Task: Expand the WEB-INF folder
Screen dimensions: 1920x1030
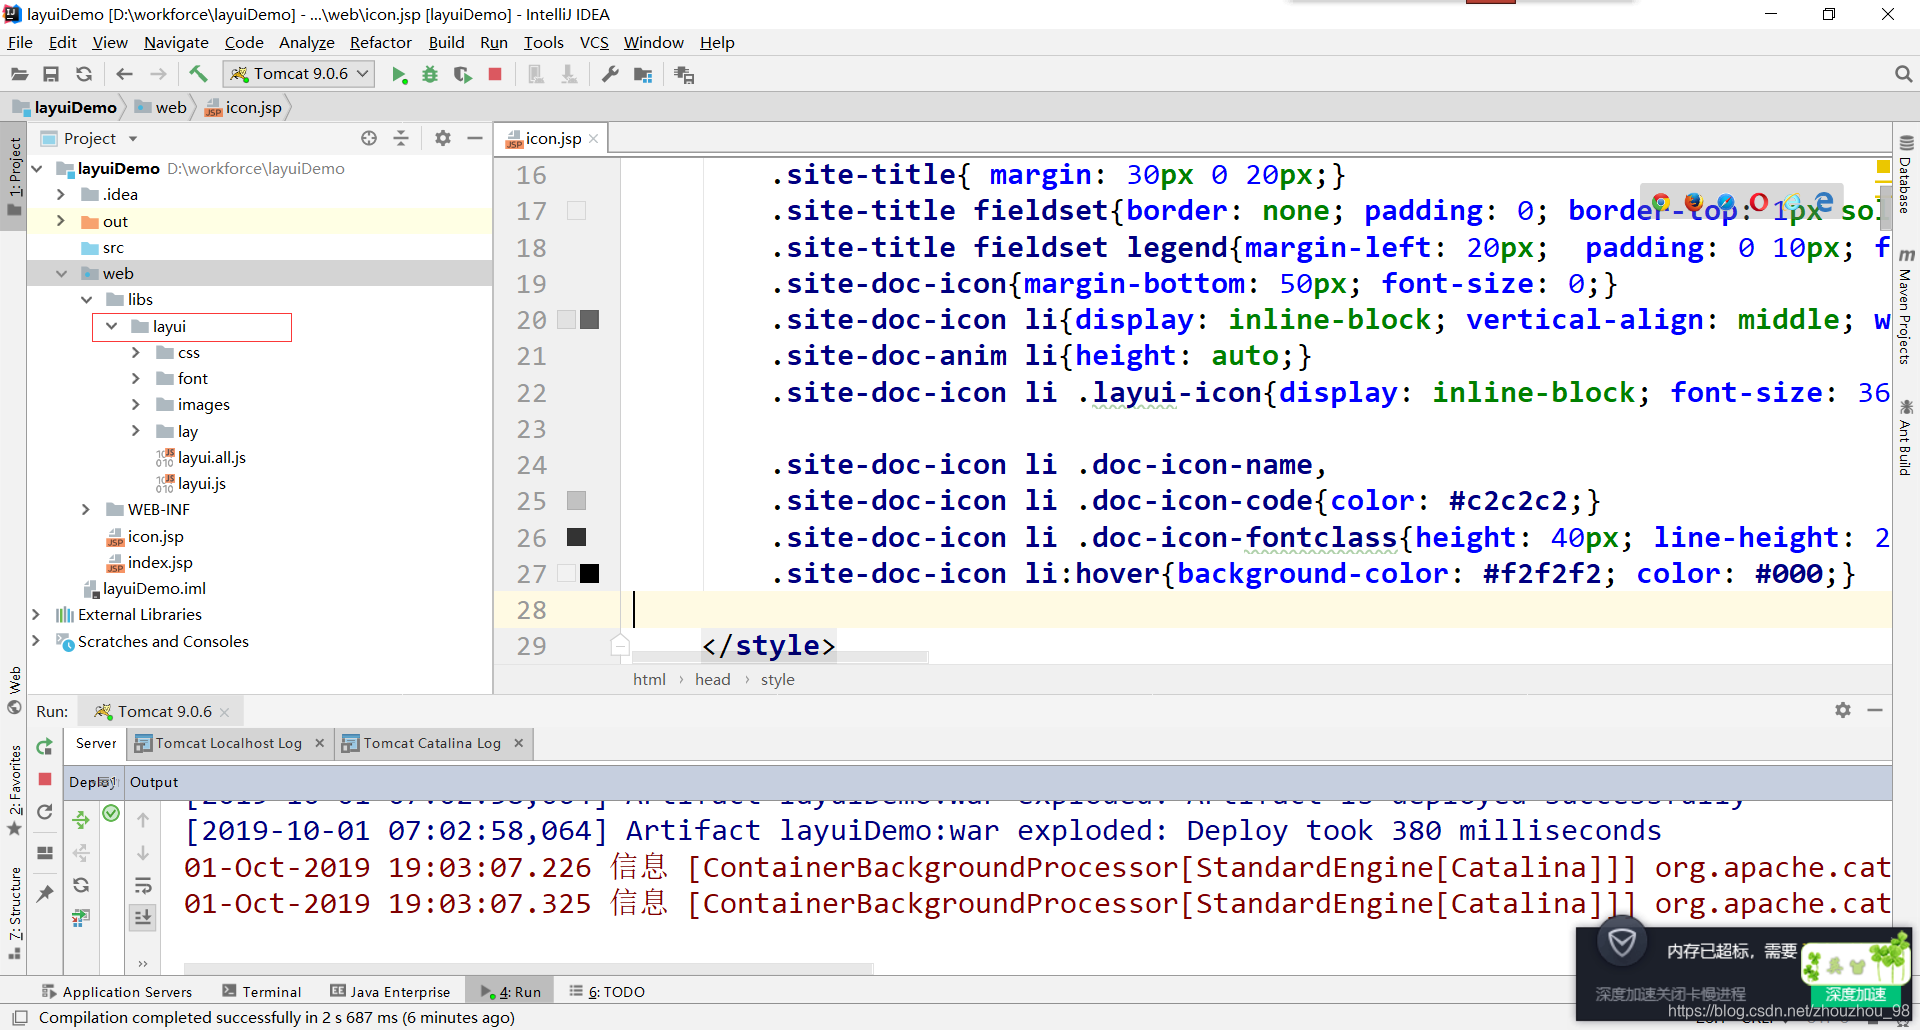Action: click(86, 510)
